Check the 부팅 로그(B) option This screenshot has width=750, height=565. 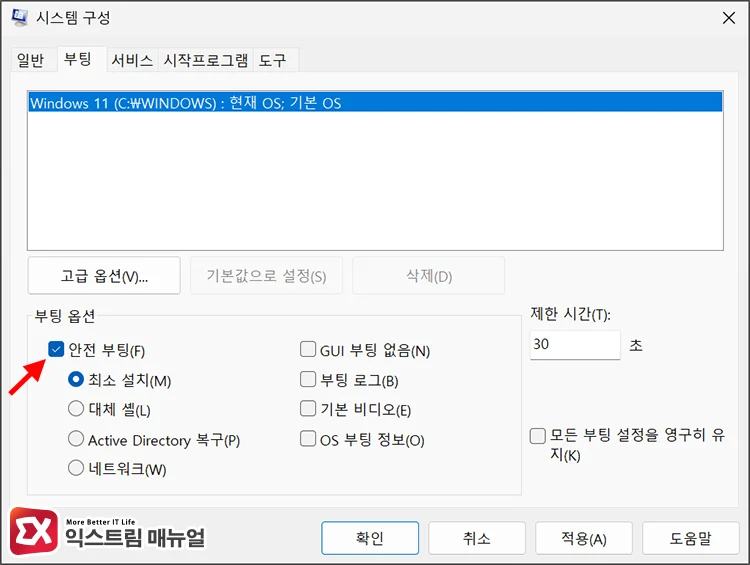[x=308, y=379]
